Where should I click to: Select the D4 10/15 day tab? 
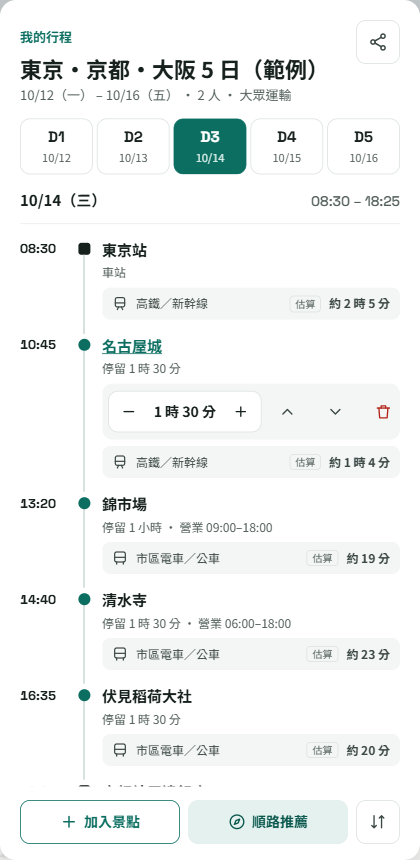pyautogui.click(x=287, y=146)
